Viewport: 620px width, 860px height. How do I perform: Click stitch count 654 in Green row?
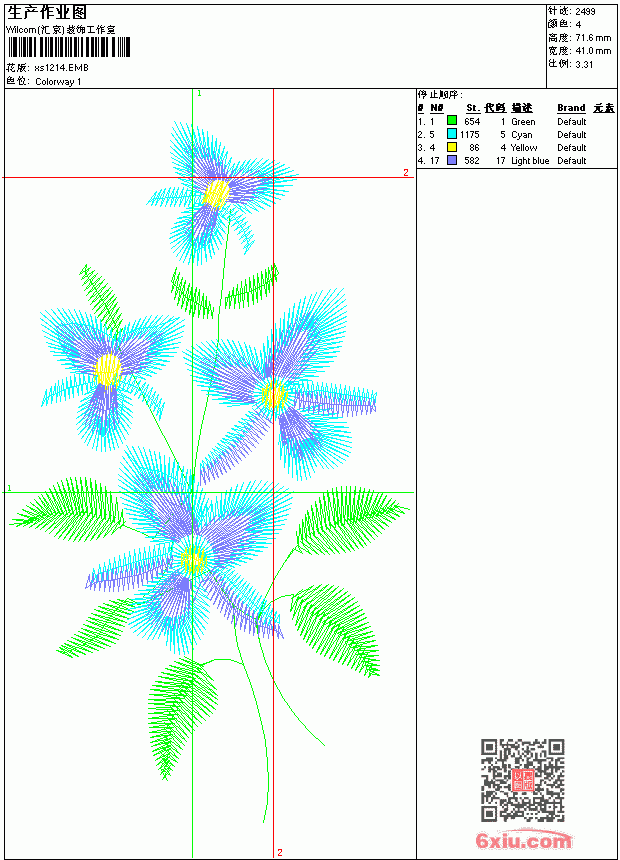472,122
